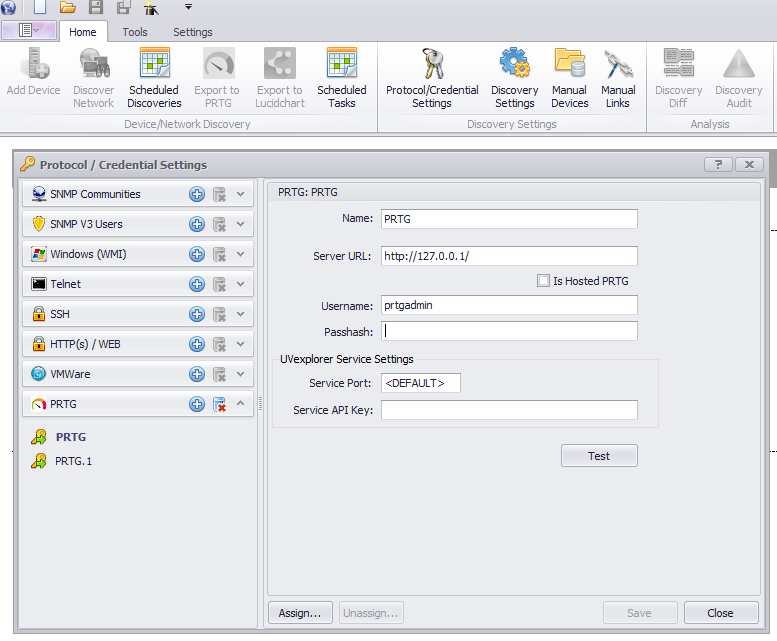Open Manual Devices
This screenshot has height=641, width=777.
[x=569, y=77]
